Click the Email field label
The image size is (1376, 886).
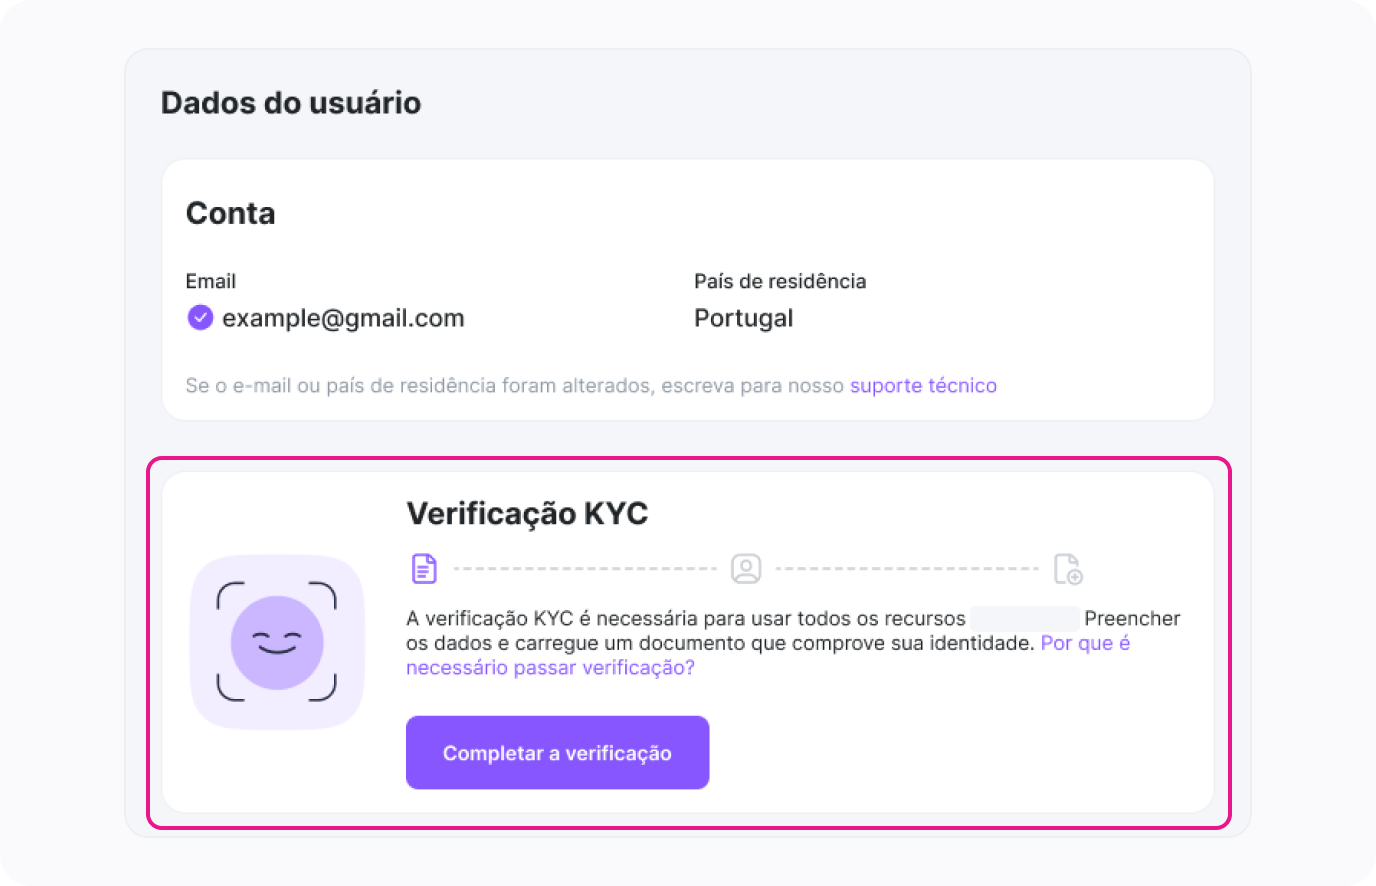tap(211, 281)
